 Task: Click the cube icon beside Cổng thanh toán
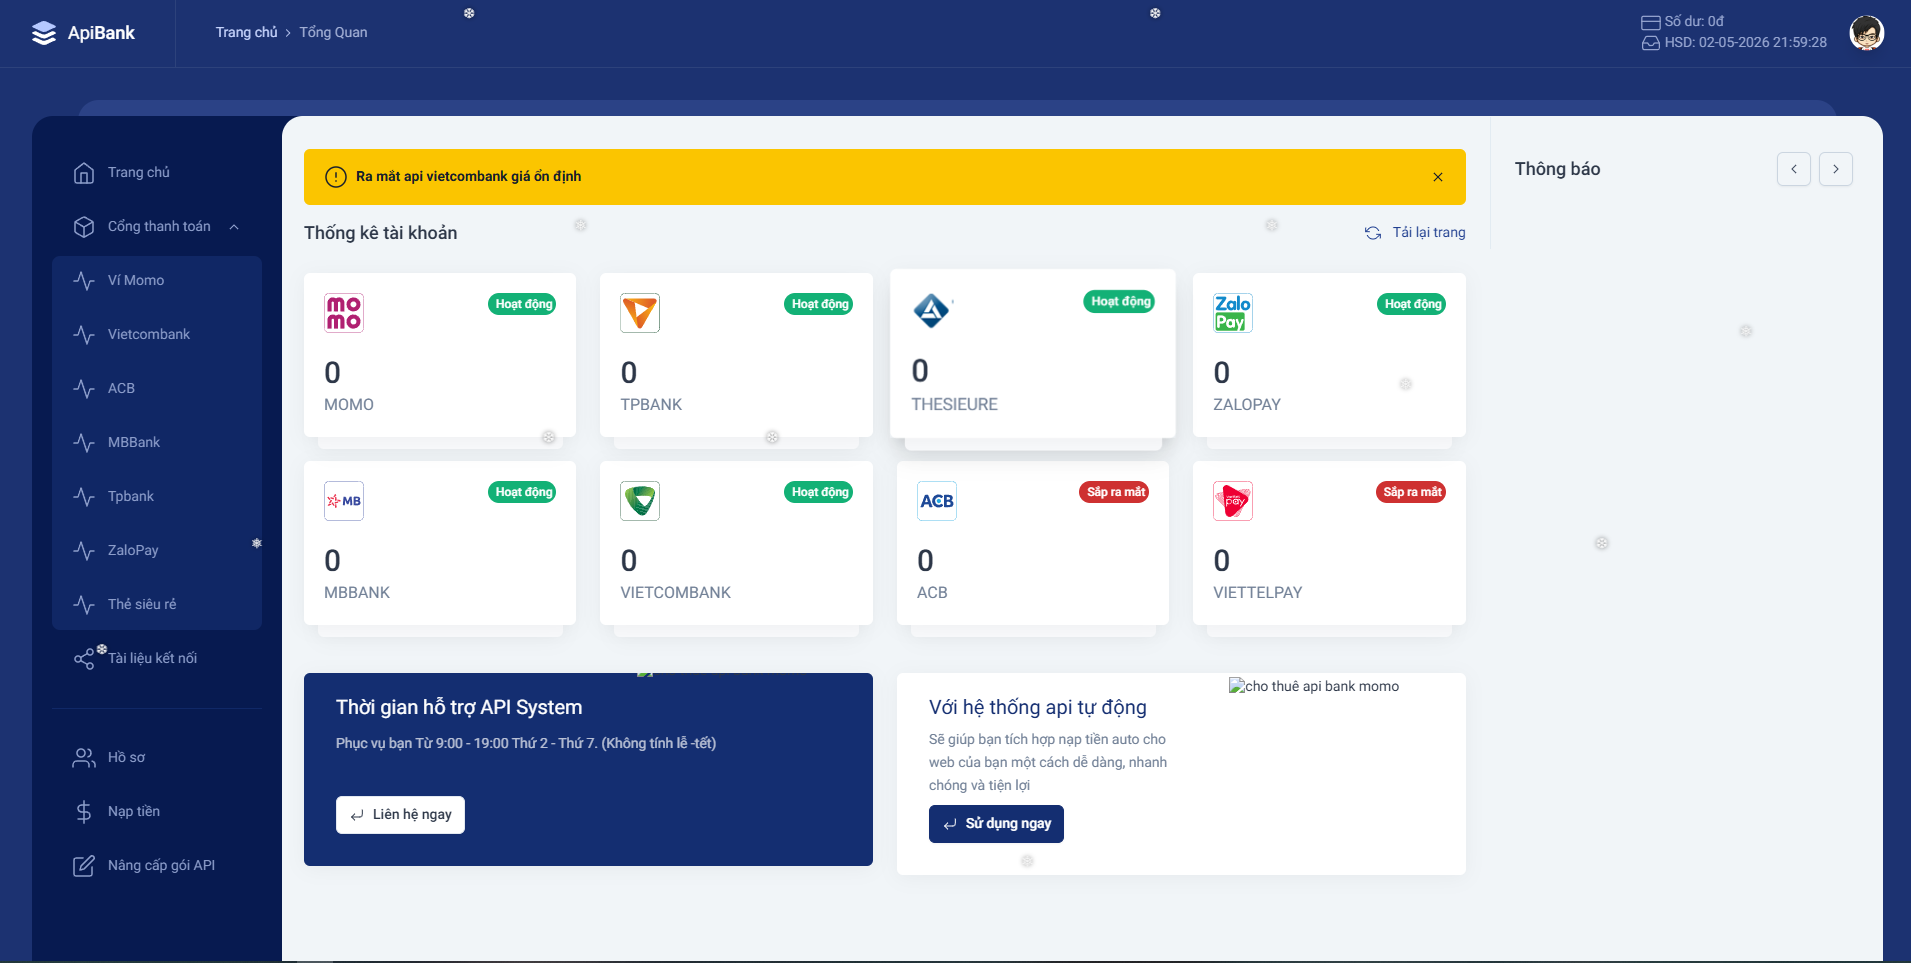point(84,227)
